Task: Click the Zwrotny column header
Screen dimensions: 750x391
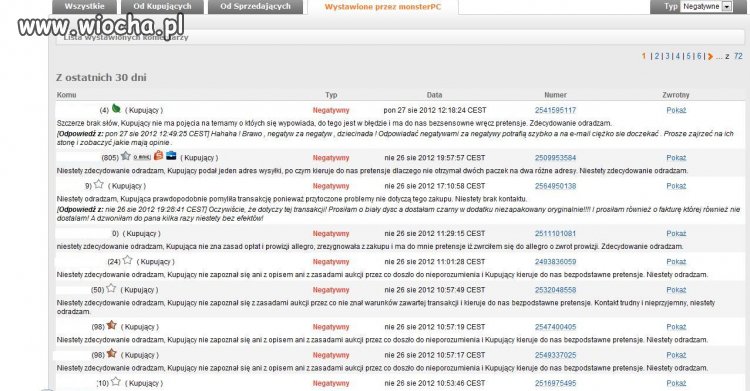Action: click(676, 95)
